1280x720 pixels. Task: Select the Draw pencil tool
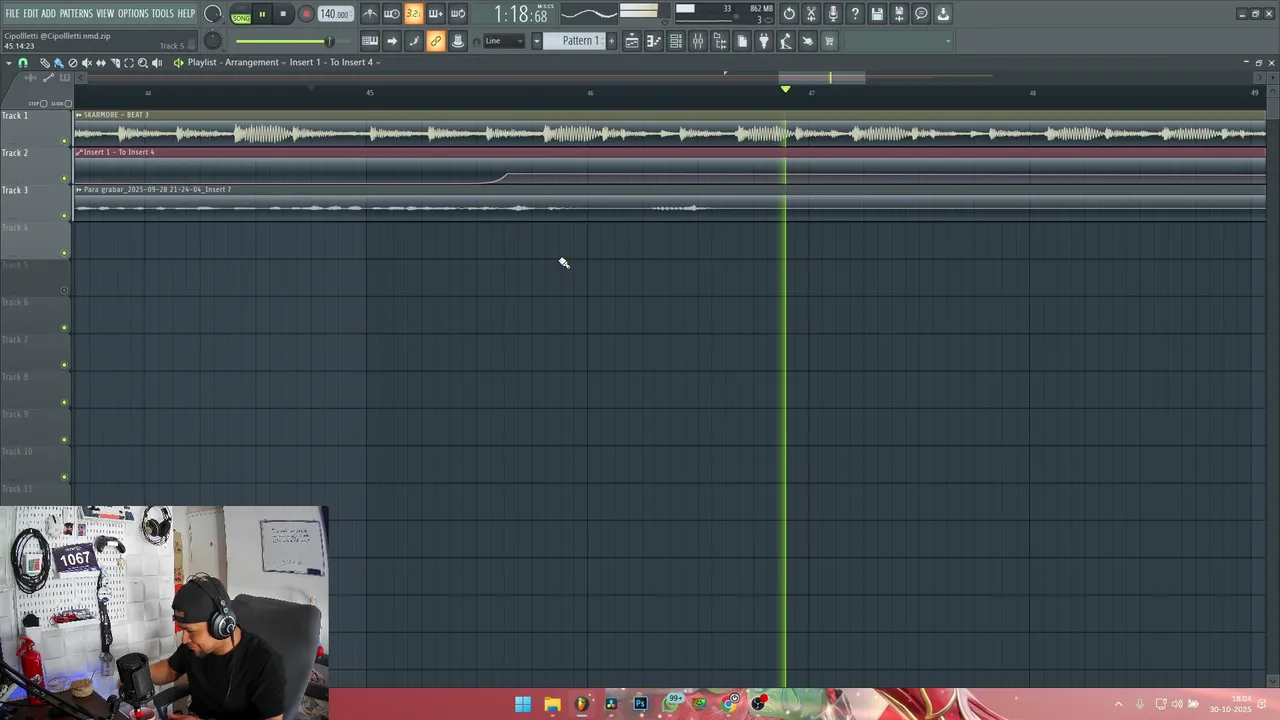44,63
